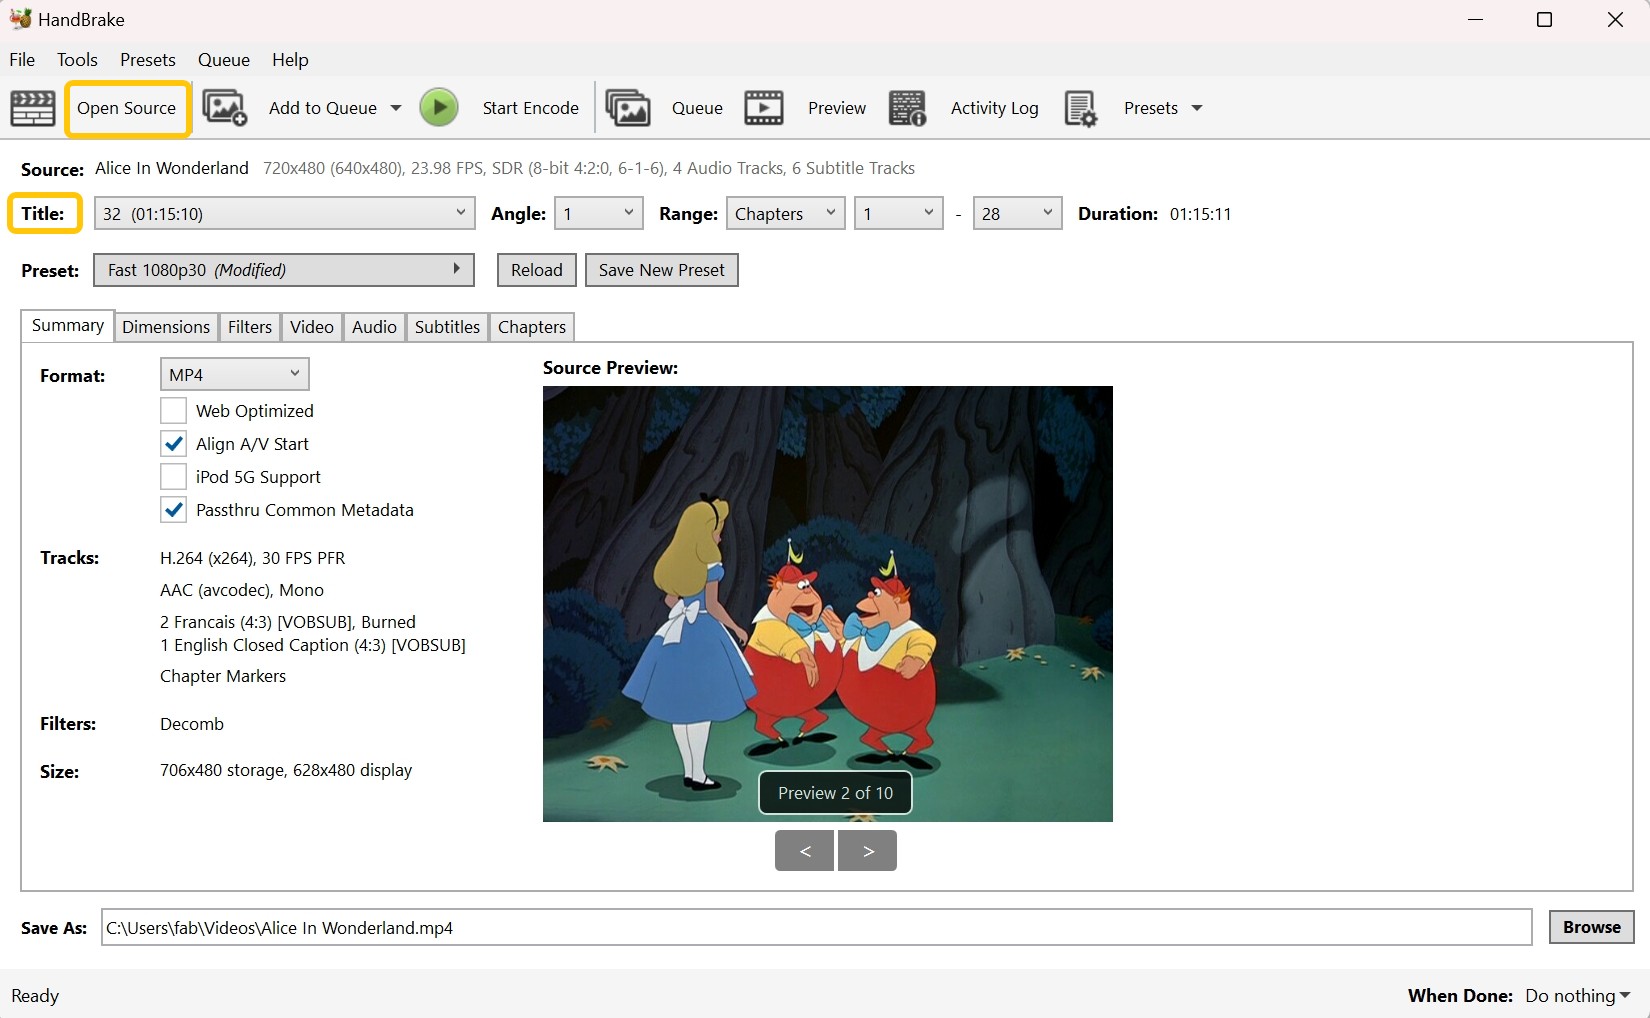This screenshot has height=1018, width=1650.
Task: Click the Add to Queue icon
Action: click(224, 107)
